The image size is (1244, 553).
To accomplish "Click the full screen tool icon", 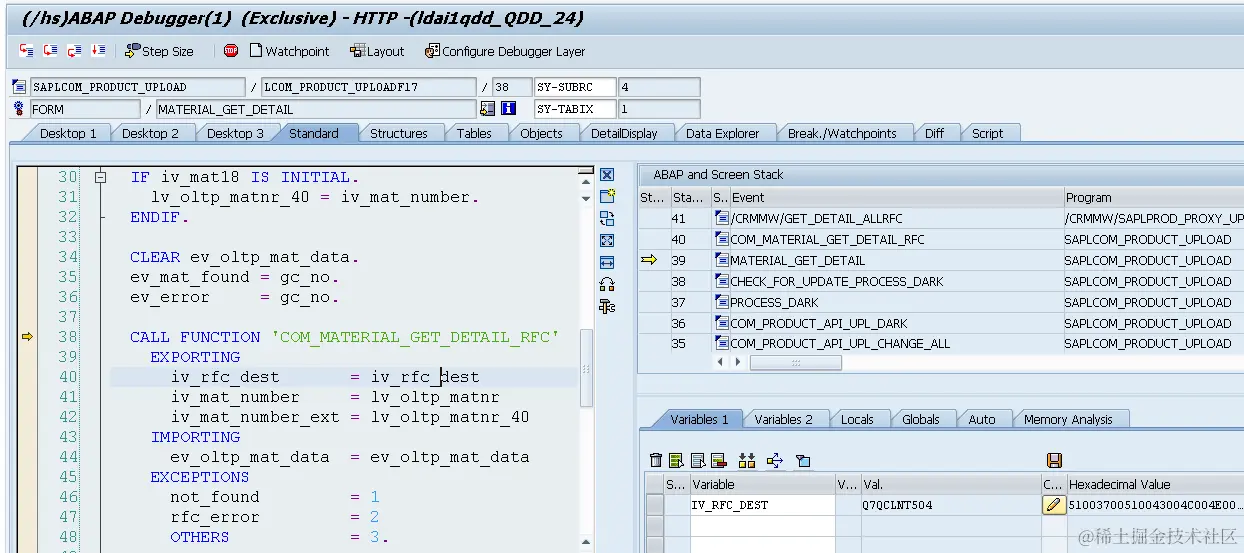I will tap(607, 241).
